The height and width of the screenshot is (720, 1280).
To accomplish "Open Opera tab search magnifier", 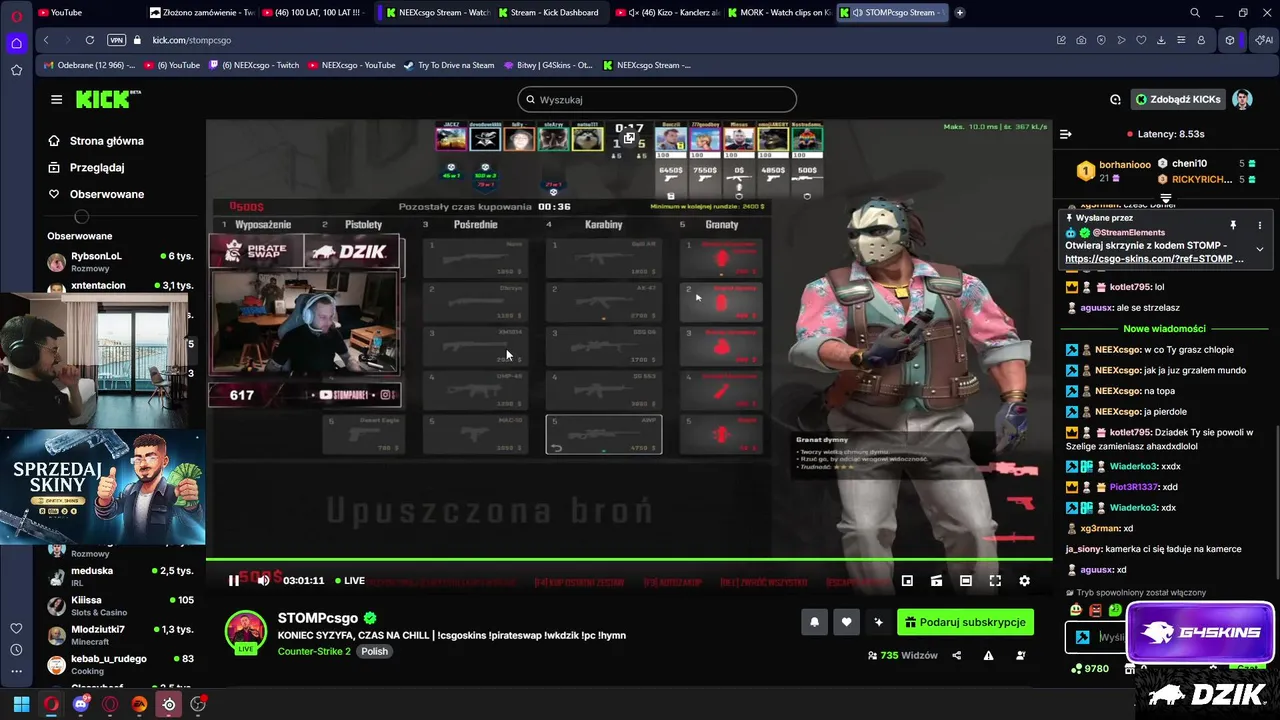I will coord(1195,12).
